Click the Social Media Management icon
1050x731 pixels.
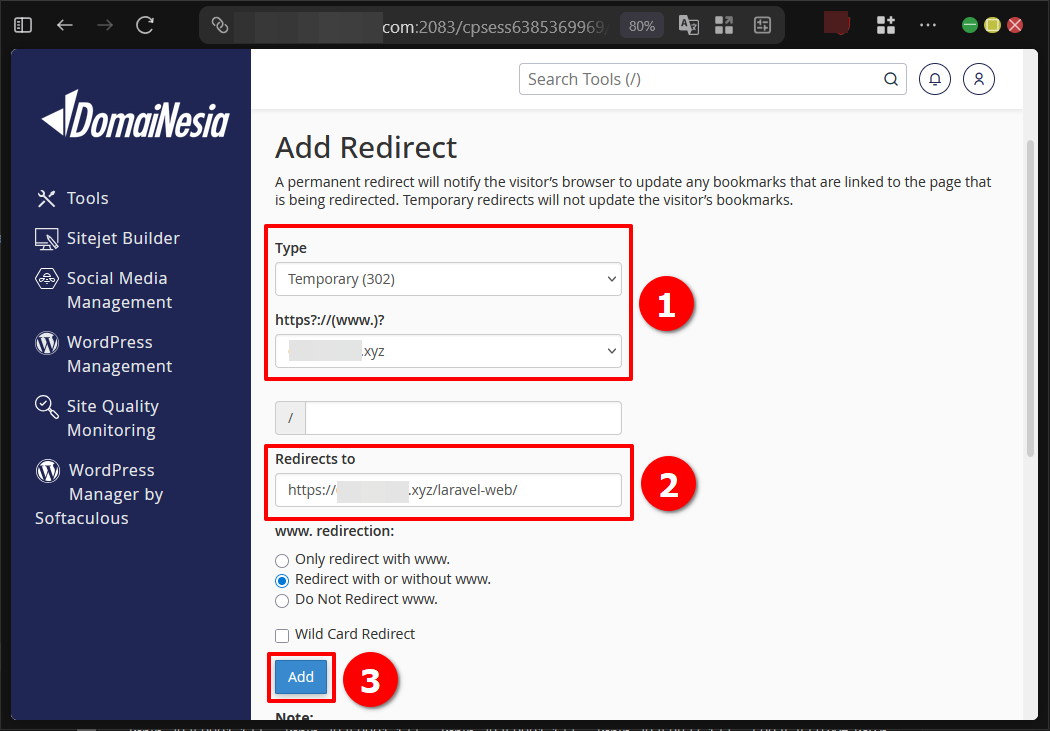45,278
